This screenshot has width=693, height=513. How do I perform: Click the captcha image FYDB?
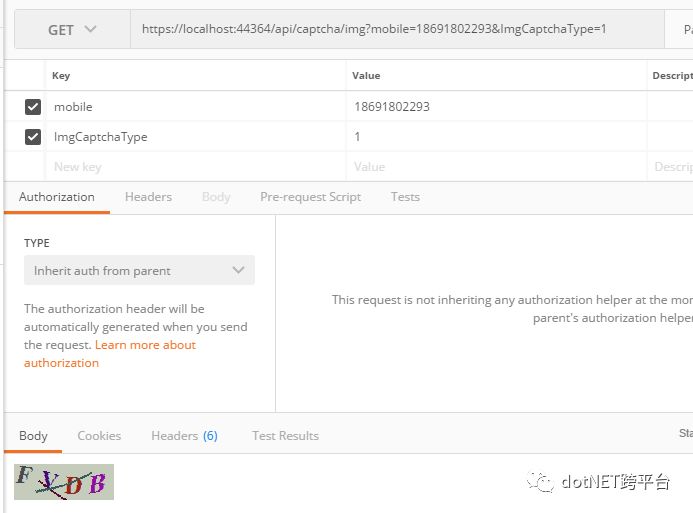point(64,482)
